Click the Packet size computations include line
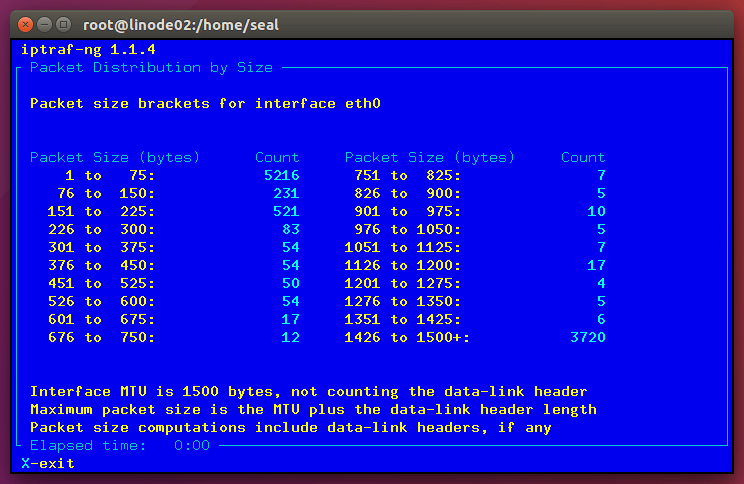Screen dimensions: 744x484 [290, 428]
